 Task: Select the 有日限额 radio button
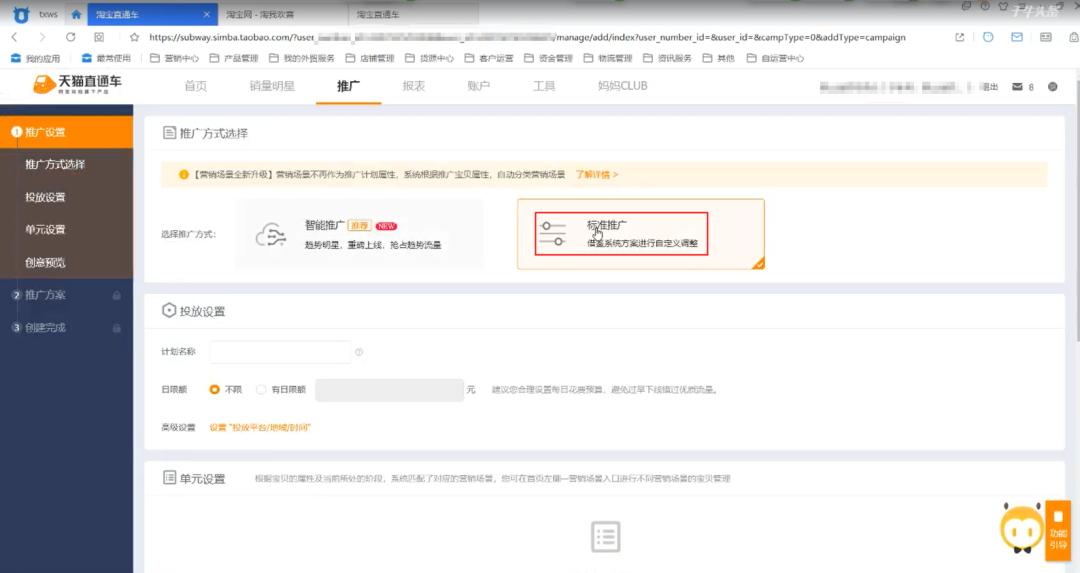(x=261, y=390)
